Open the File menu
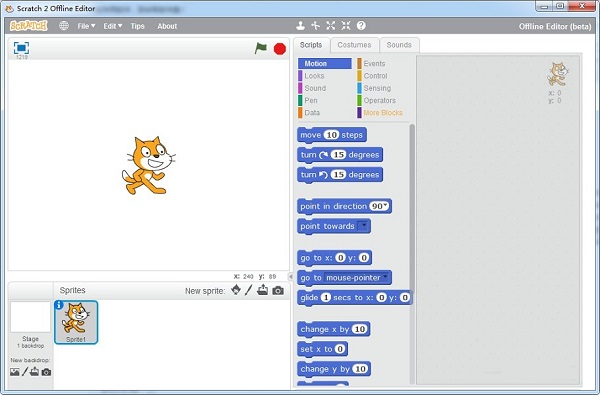The image size is (600, 395). (86, 26)
